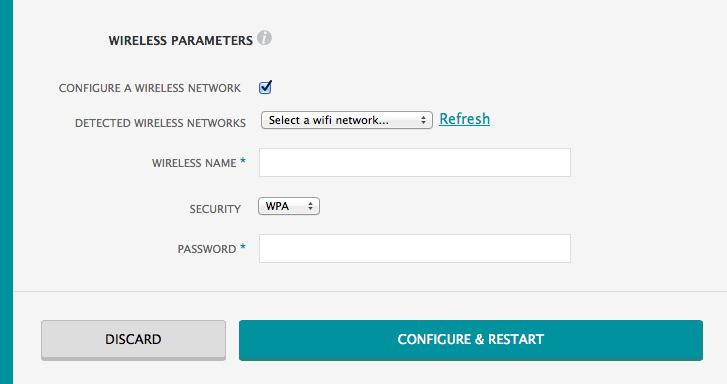Image resolution: width=727 pixels, height=384 pixels.
Task: Click the required asterisk next to Password
Action: point(242,247)
